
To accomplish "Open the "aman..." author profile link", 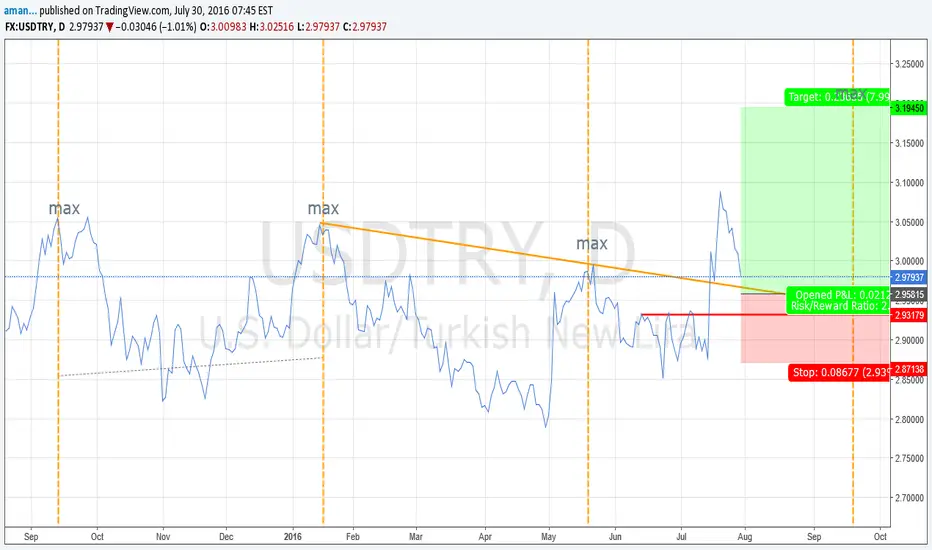I will coord(20,10).
